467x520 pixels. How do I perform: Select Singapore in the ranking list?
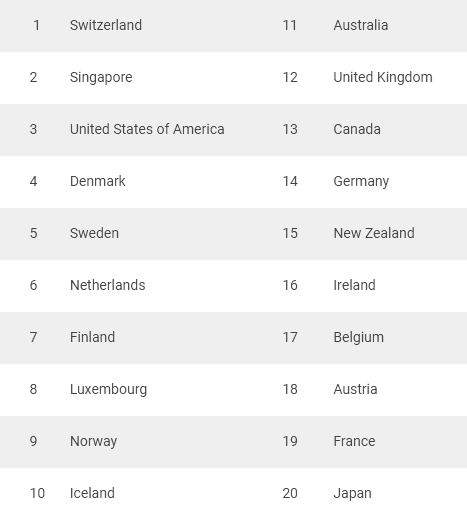click(x=101, y=78)
